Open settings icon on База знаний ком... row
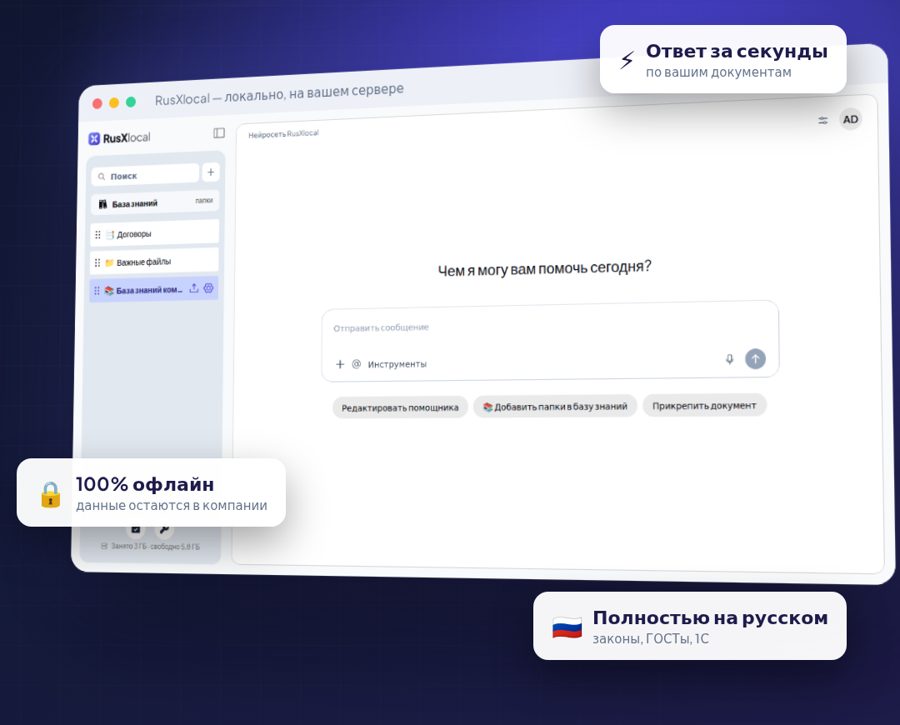This screenshot has height=725, width=900. click(208, 288)
